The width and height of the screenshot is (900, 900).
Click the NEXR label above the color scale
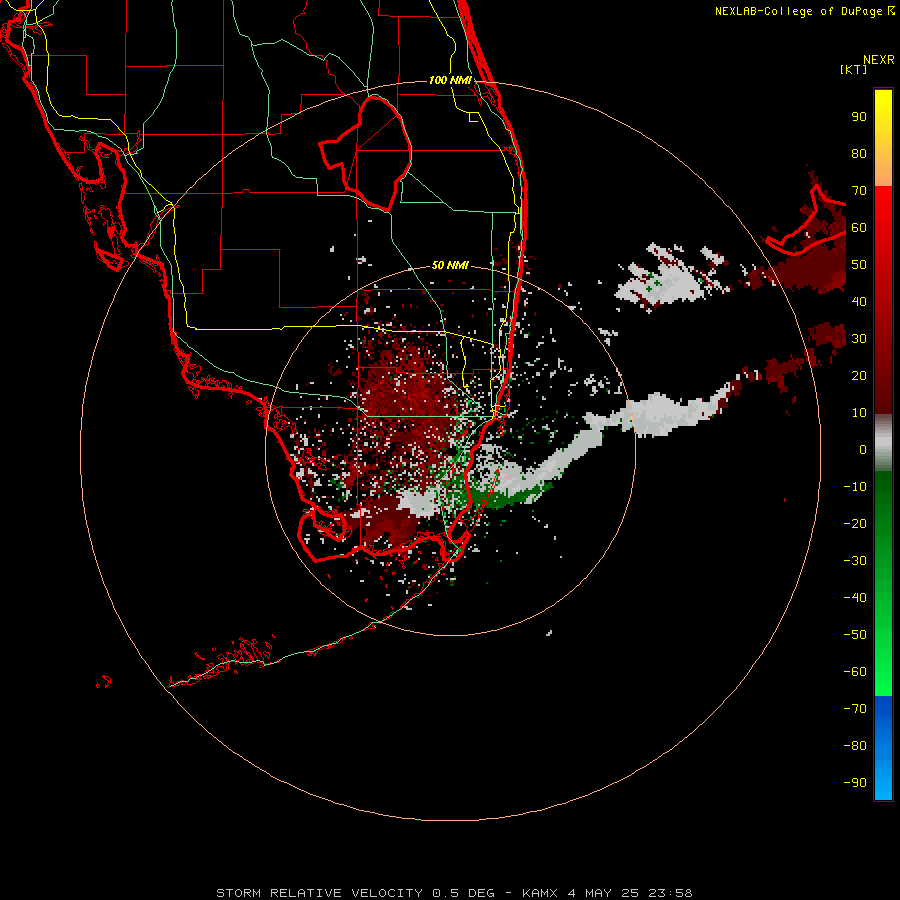point(879,60)
